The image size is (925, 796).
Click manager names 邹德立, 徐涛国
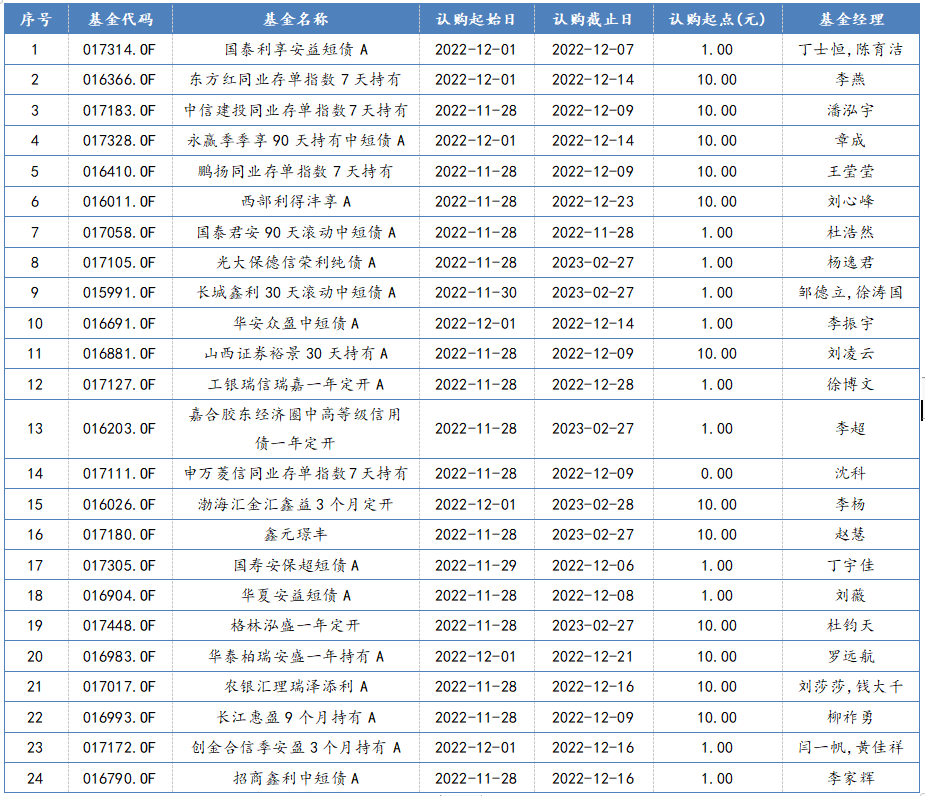click(x=851, y=293)
